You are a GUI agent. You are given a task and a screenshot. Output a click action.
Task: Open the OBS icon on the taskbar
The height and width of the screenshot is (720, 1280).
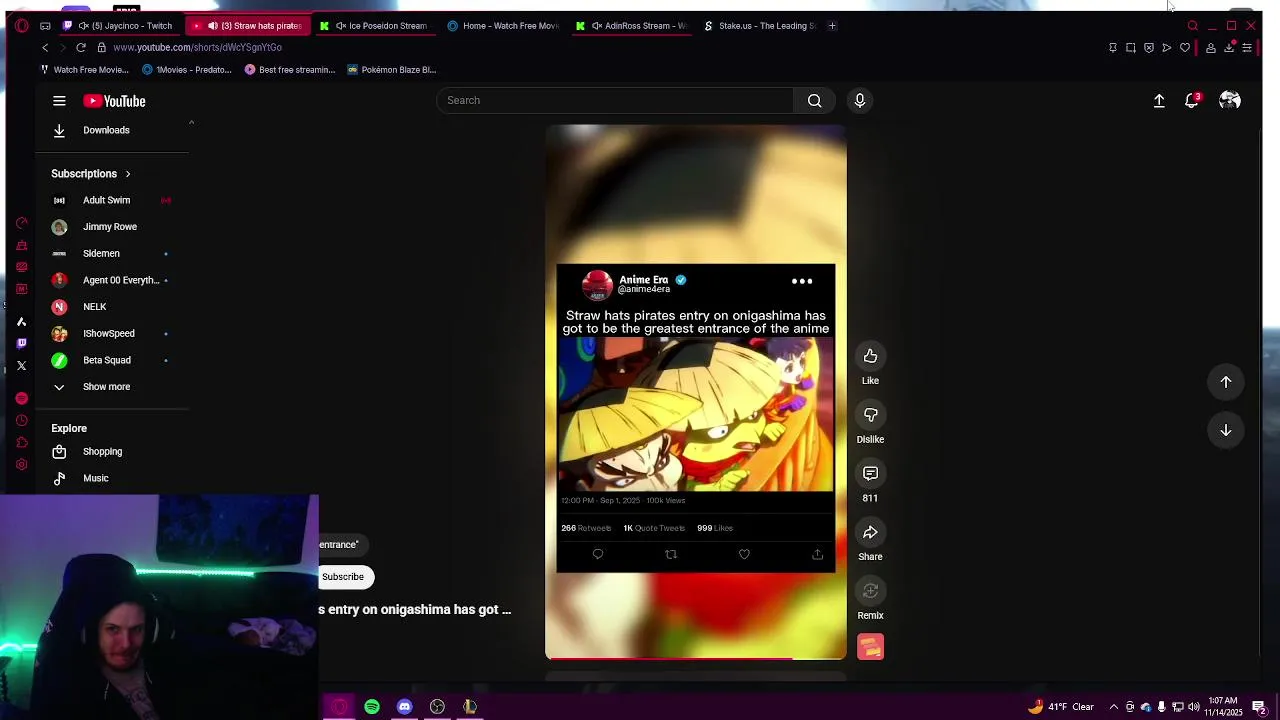tap(437, 707)
